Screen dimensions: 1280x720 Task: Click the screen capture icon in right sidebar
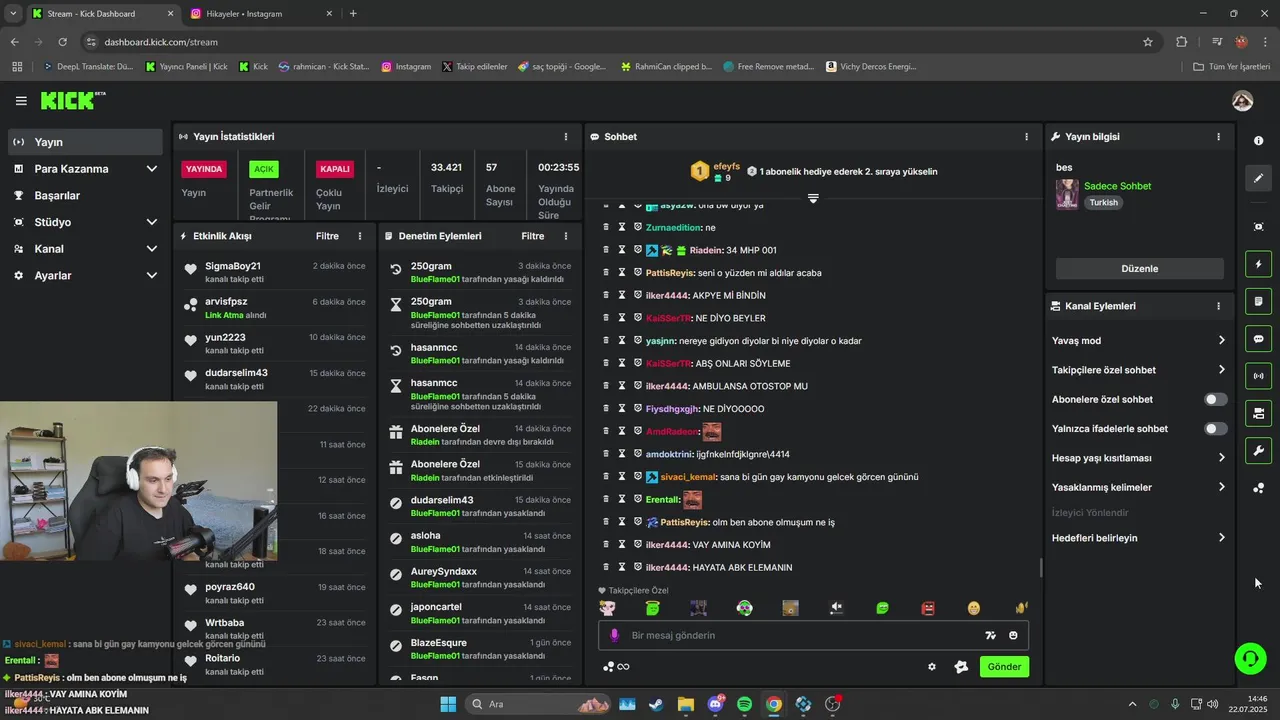coord(1259,227)
